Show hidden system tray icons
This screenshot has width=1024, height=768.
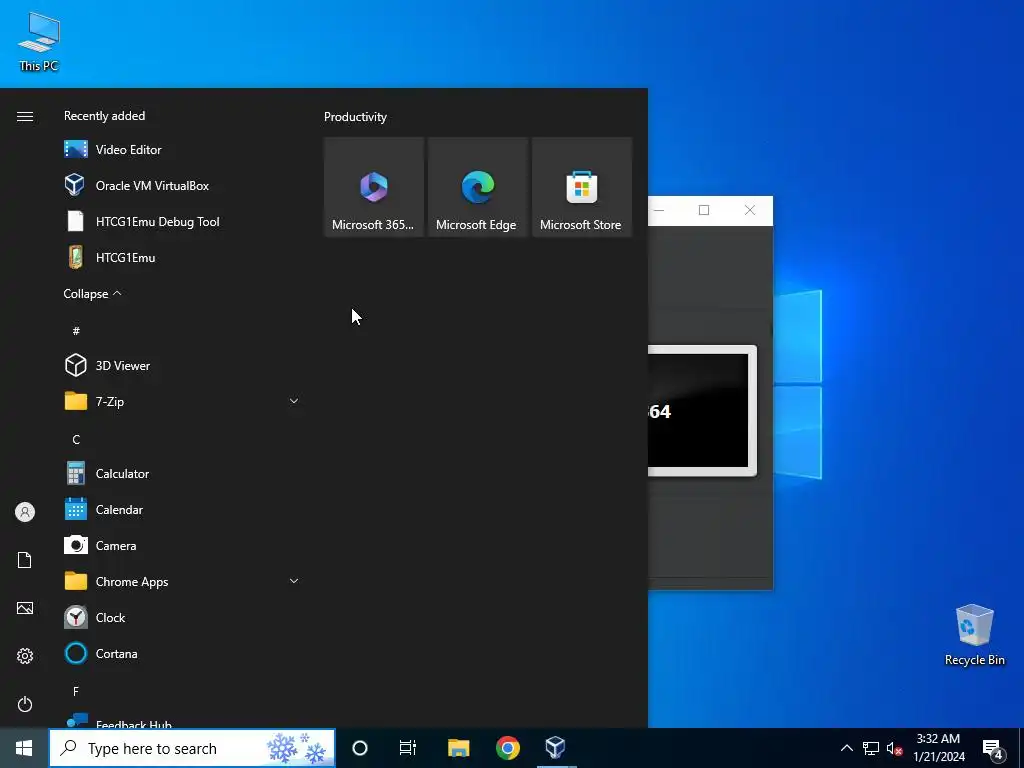[846, 748]
